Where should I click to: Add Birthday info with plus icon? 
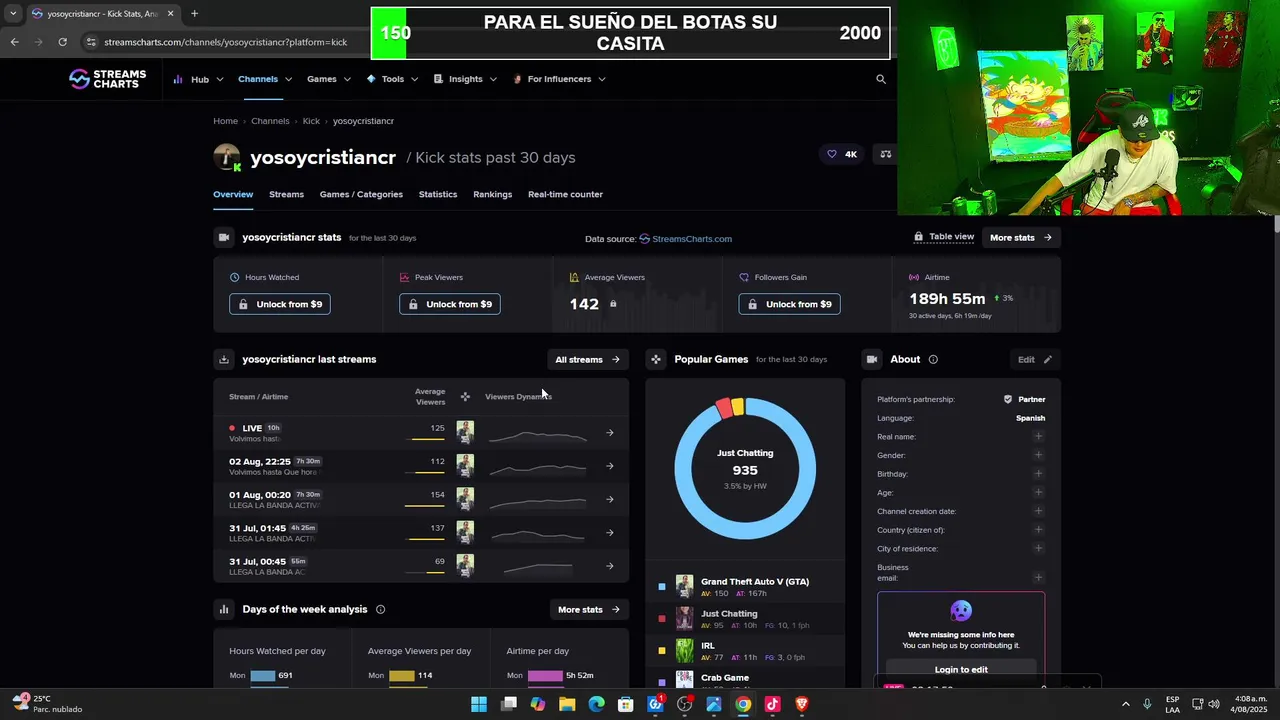pos(1038,473)
